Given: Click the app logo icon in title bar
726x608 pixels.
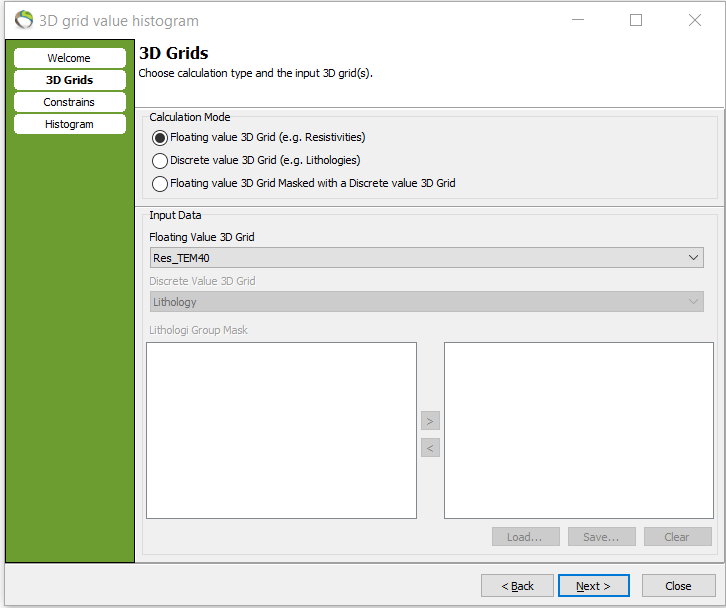Looking at the screenshot, I should click(23, 20).
